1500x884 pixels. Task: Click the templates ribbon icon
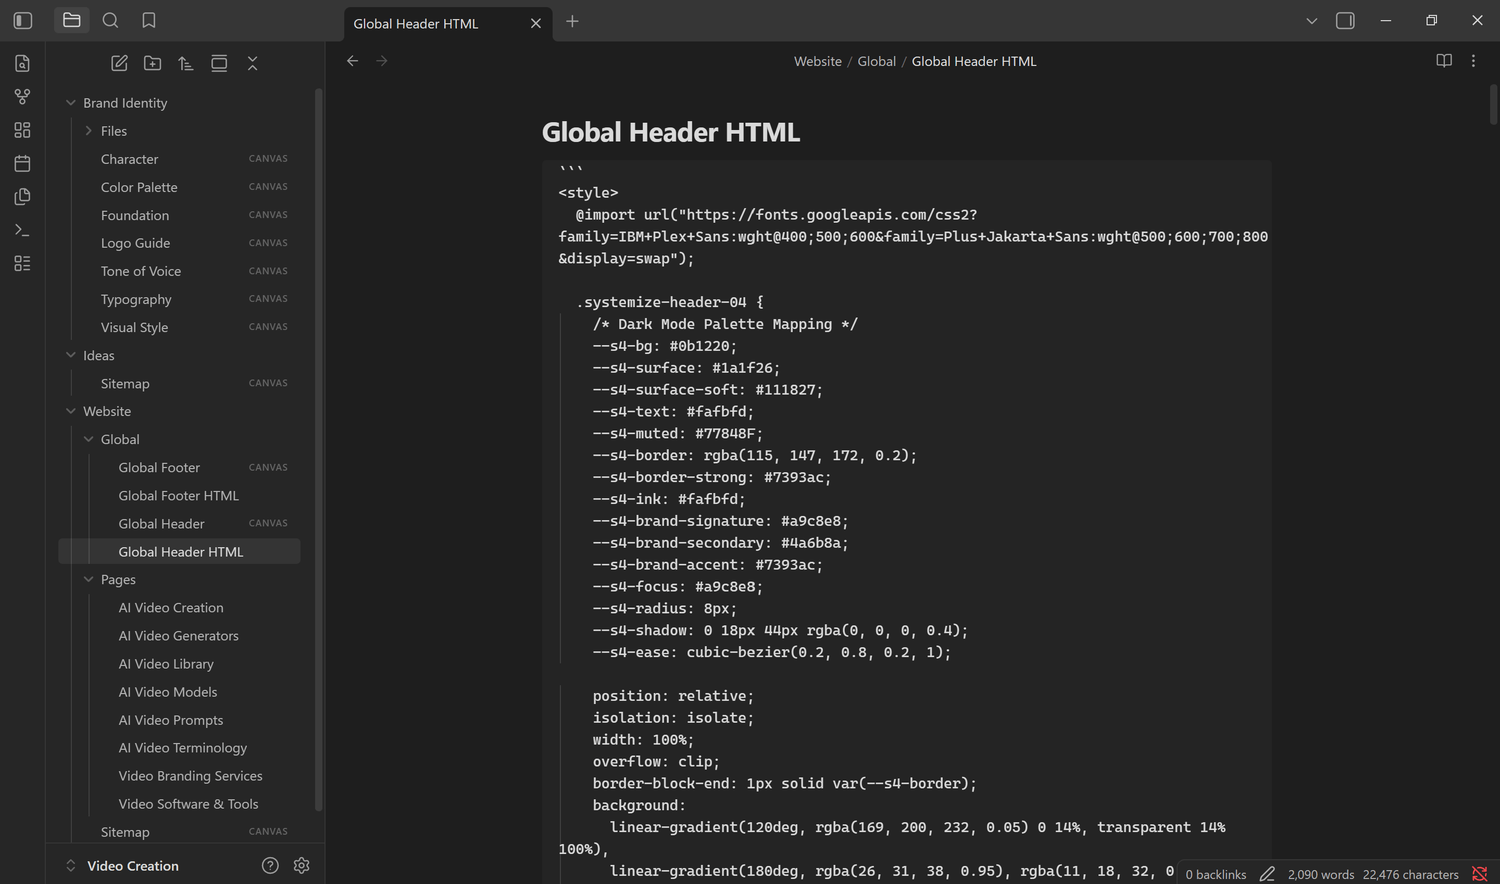click(22, 197)
